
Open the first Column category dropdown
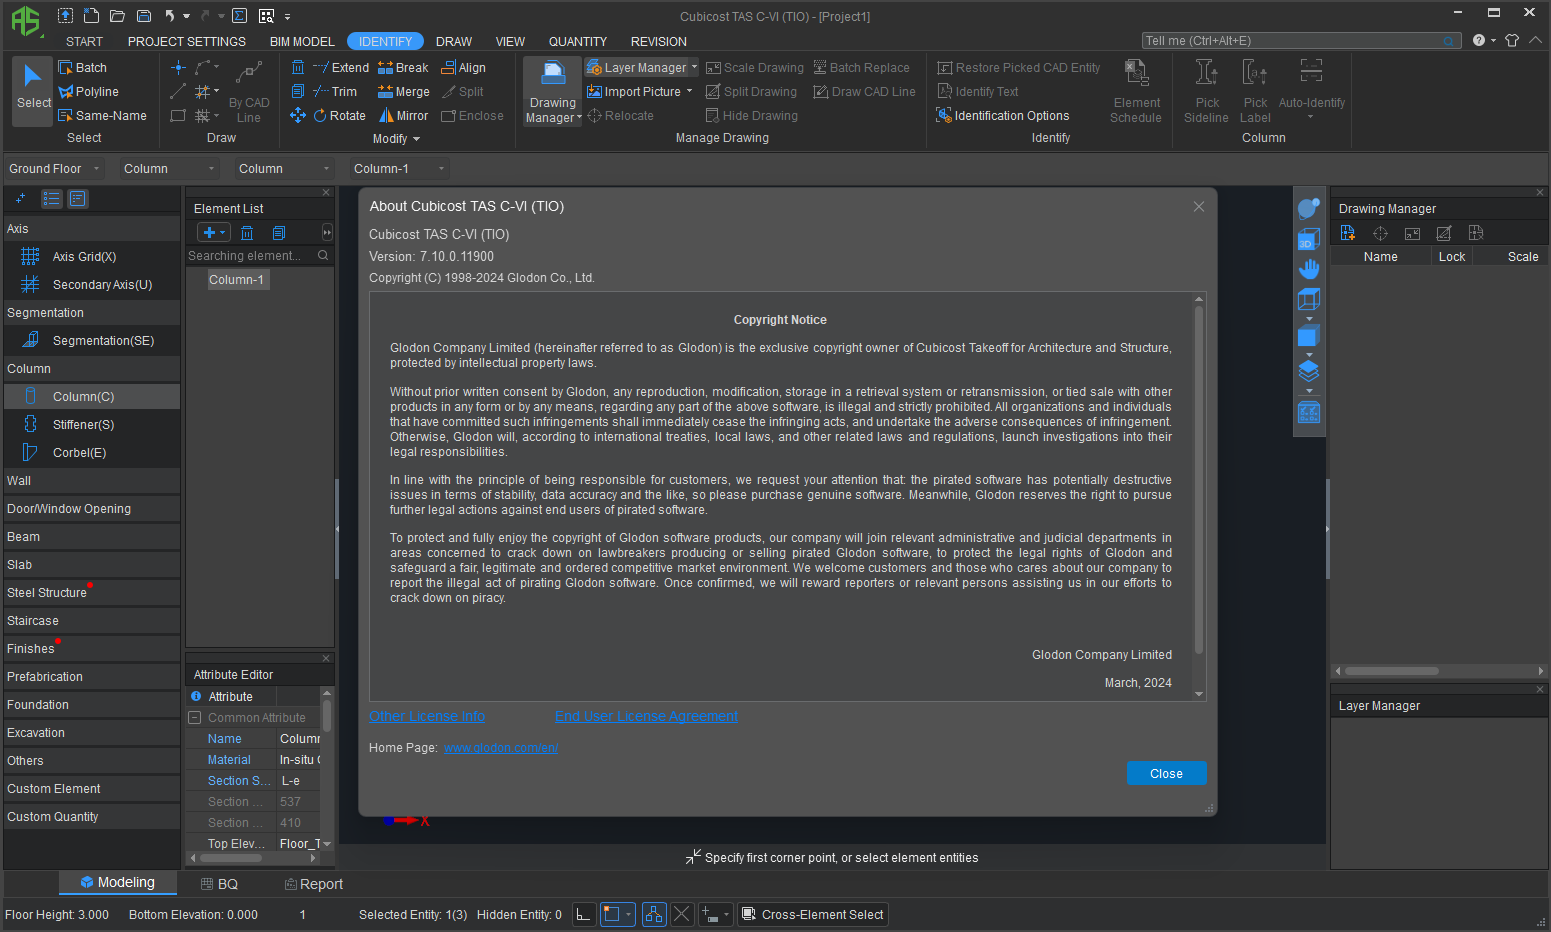tap(168, 169)
